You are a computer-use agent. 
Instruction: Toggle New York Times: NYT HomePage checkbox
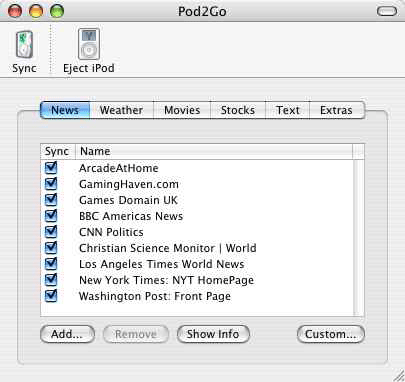(x=51, y=280)
